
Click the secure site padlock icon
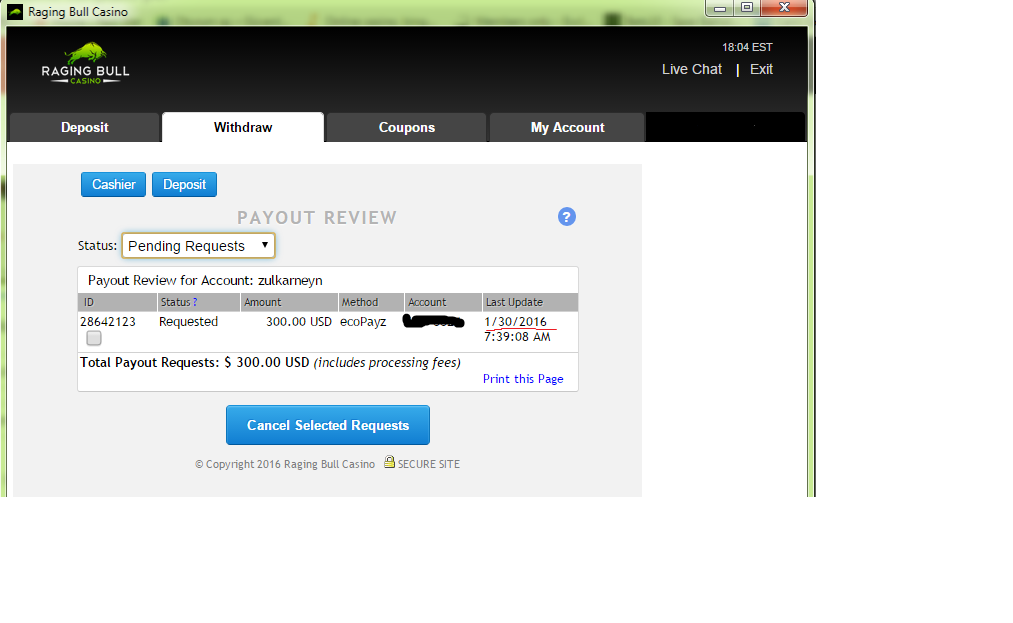tap(389, 461)
